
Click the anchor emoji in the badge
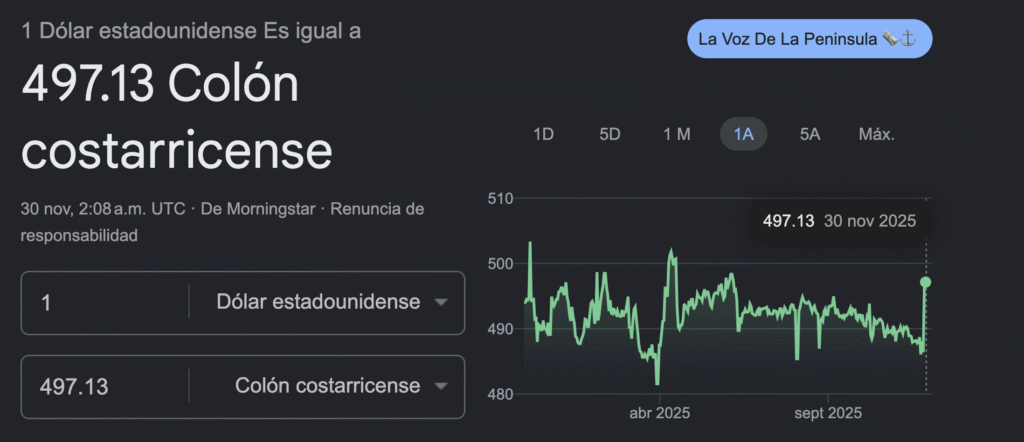point(909,39)
